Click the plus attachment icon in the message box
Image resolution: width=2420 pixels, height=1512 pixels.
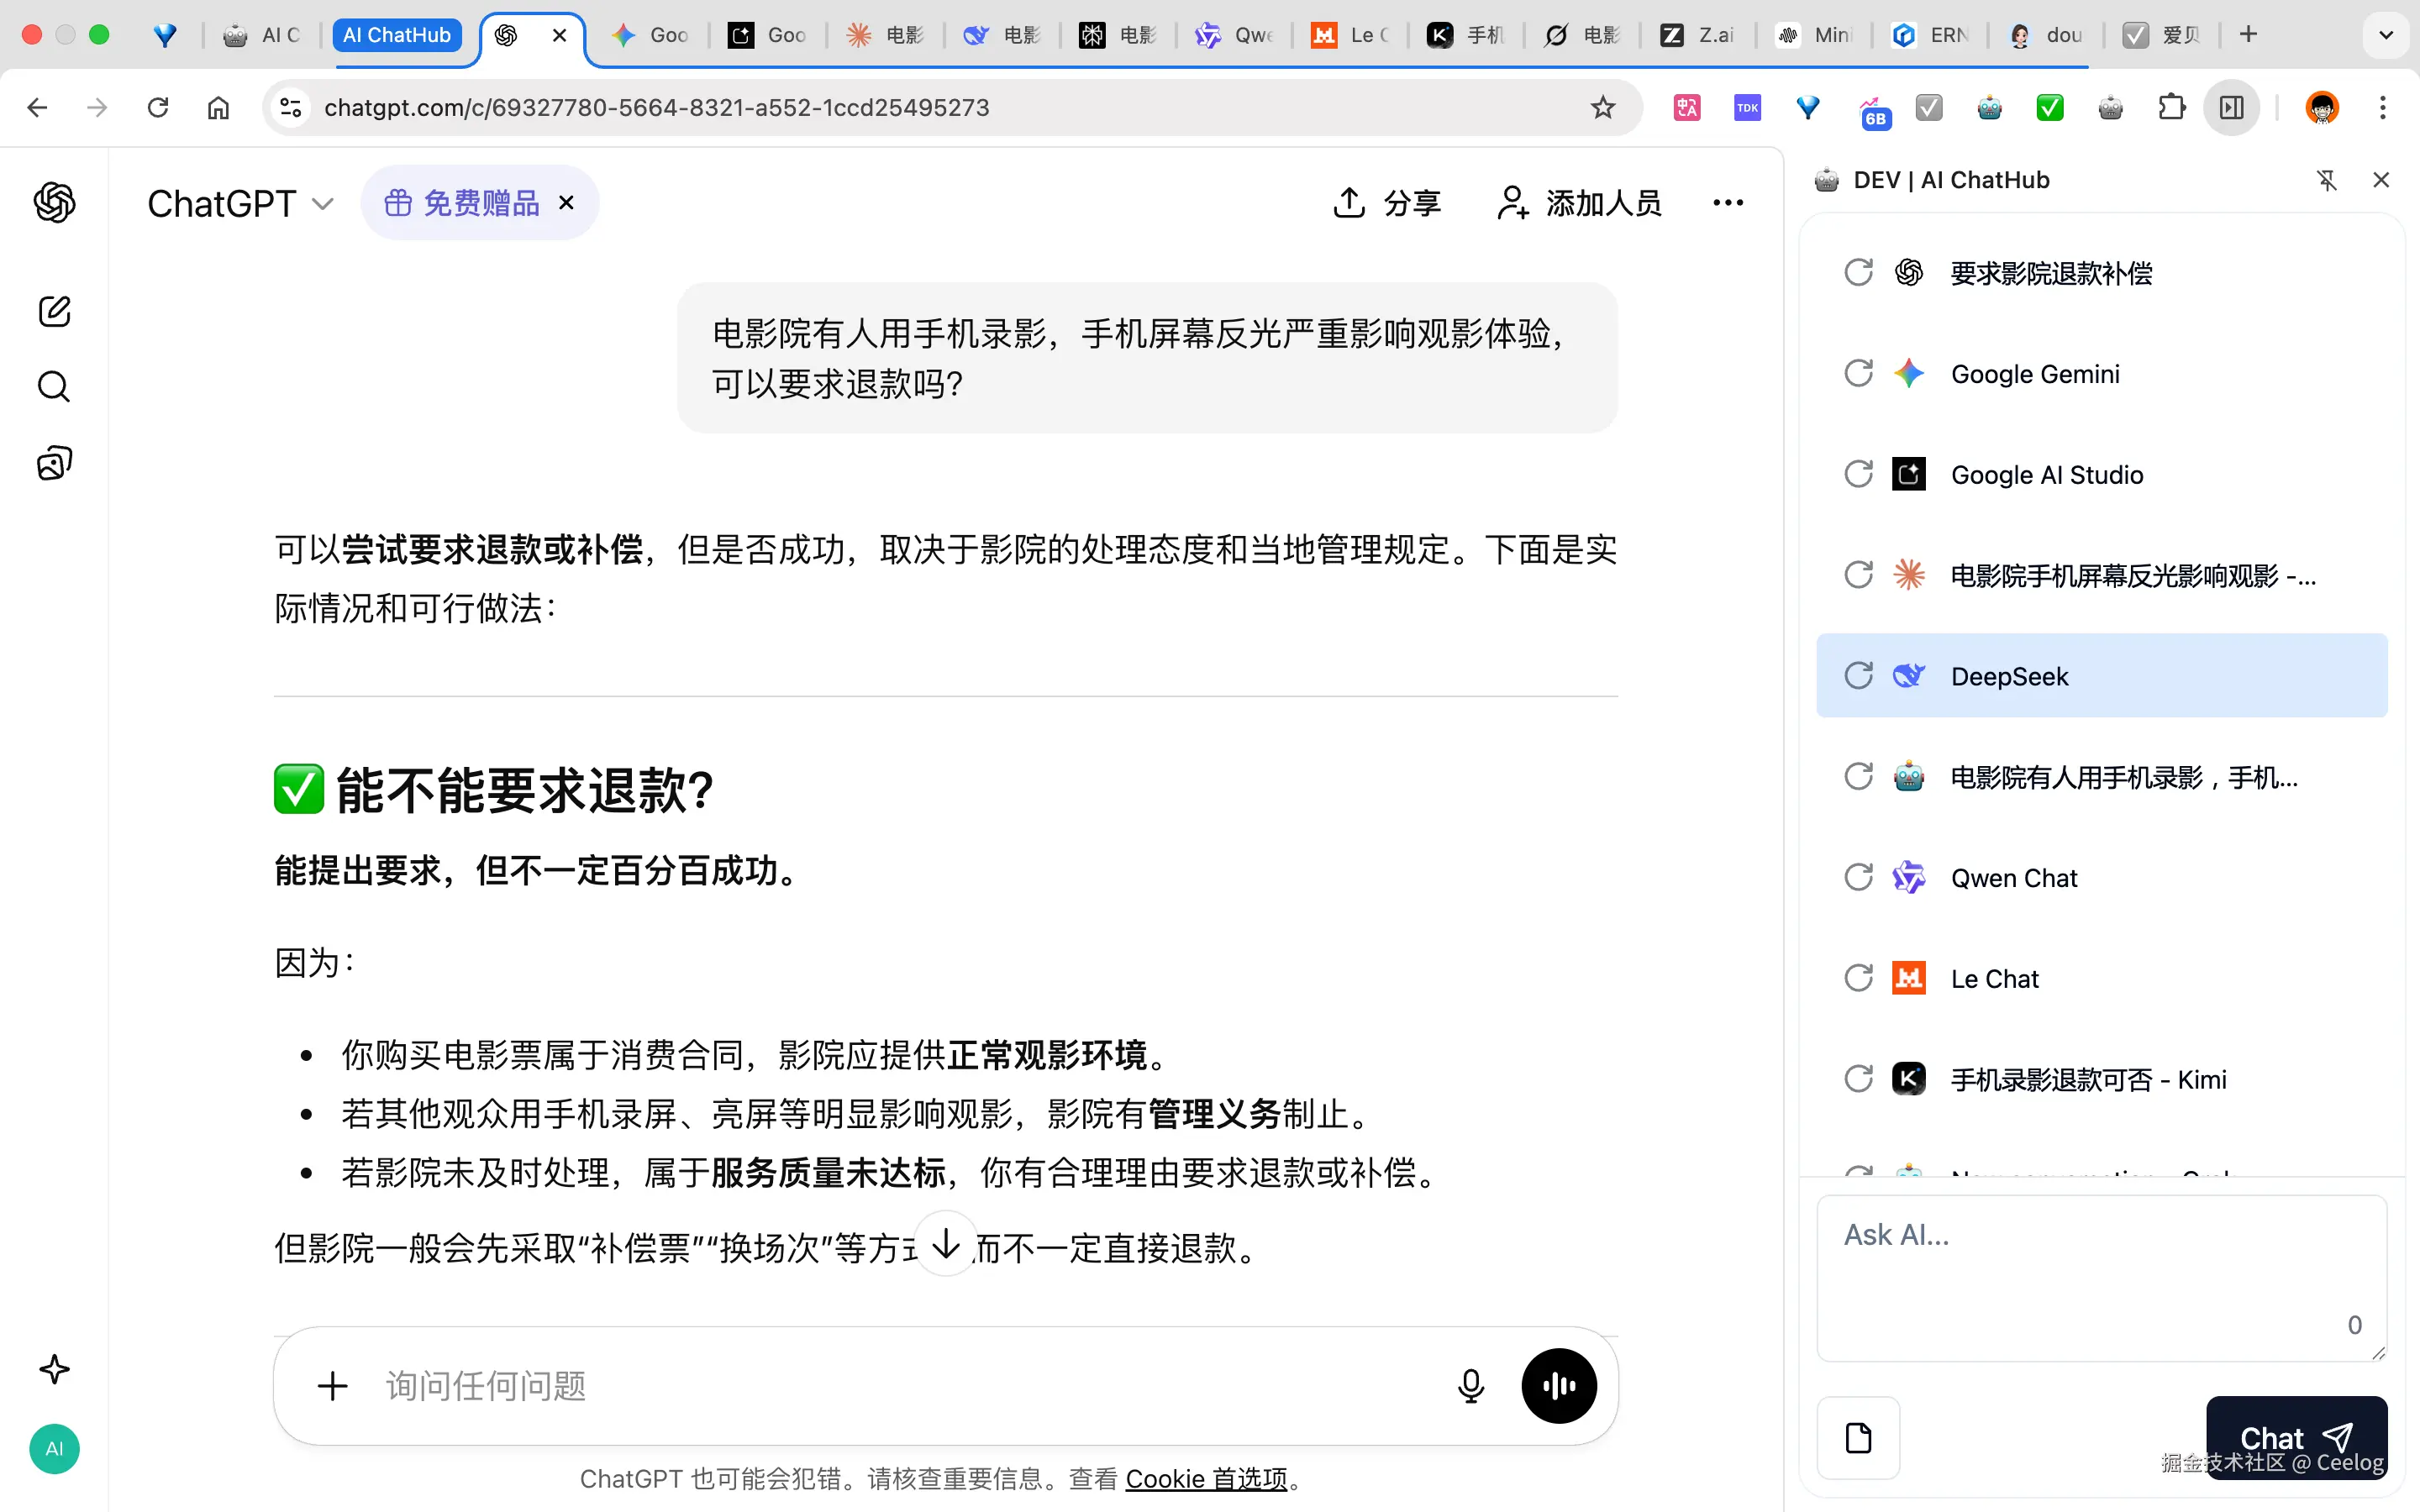332,1386
